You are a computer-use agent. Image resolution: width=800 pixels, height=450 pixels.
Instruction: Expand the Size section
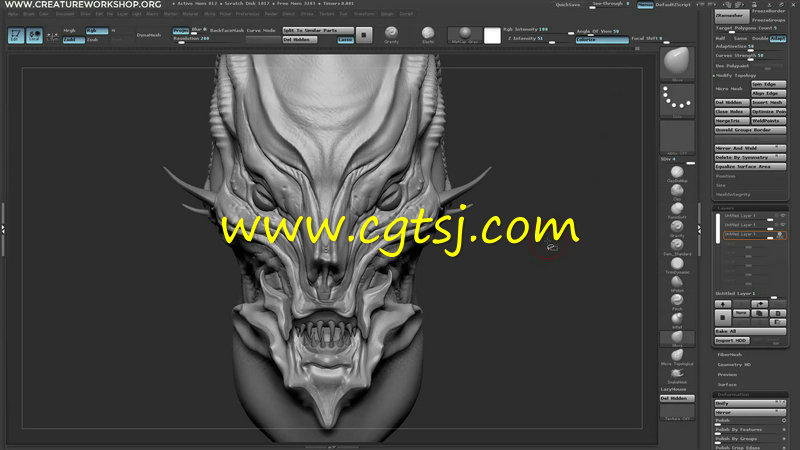(720, 185)
